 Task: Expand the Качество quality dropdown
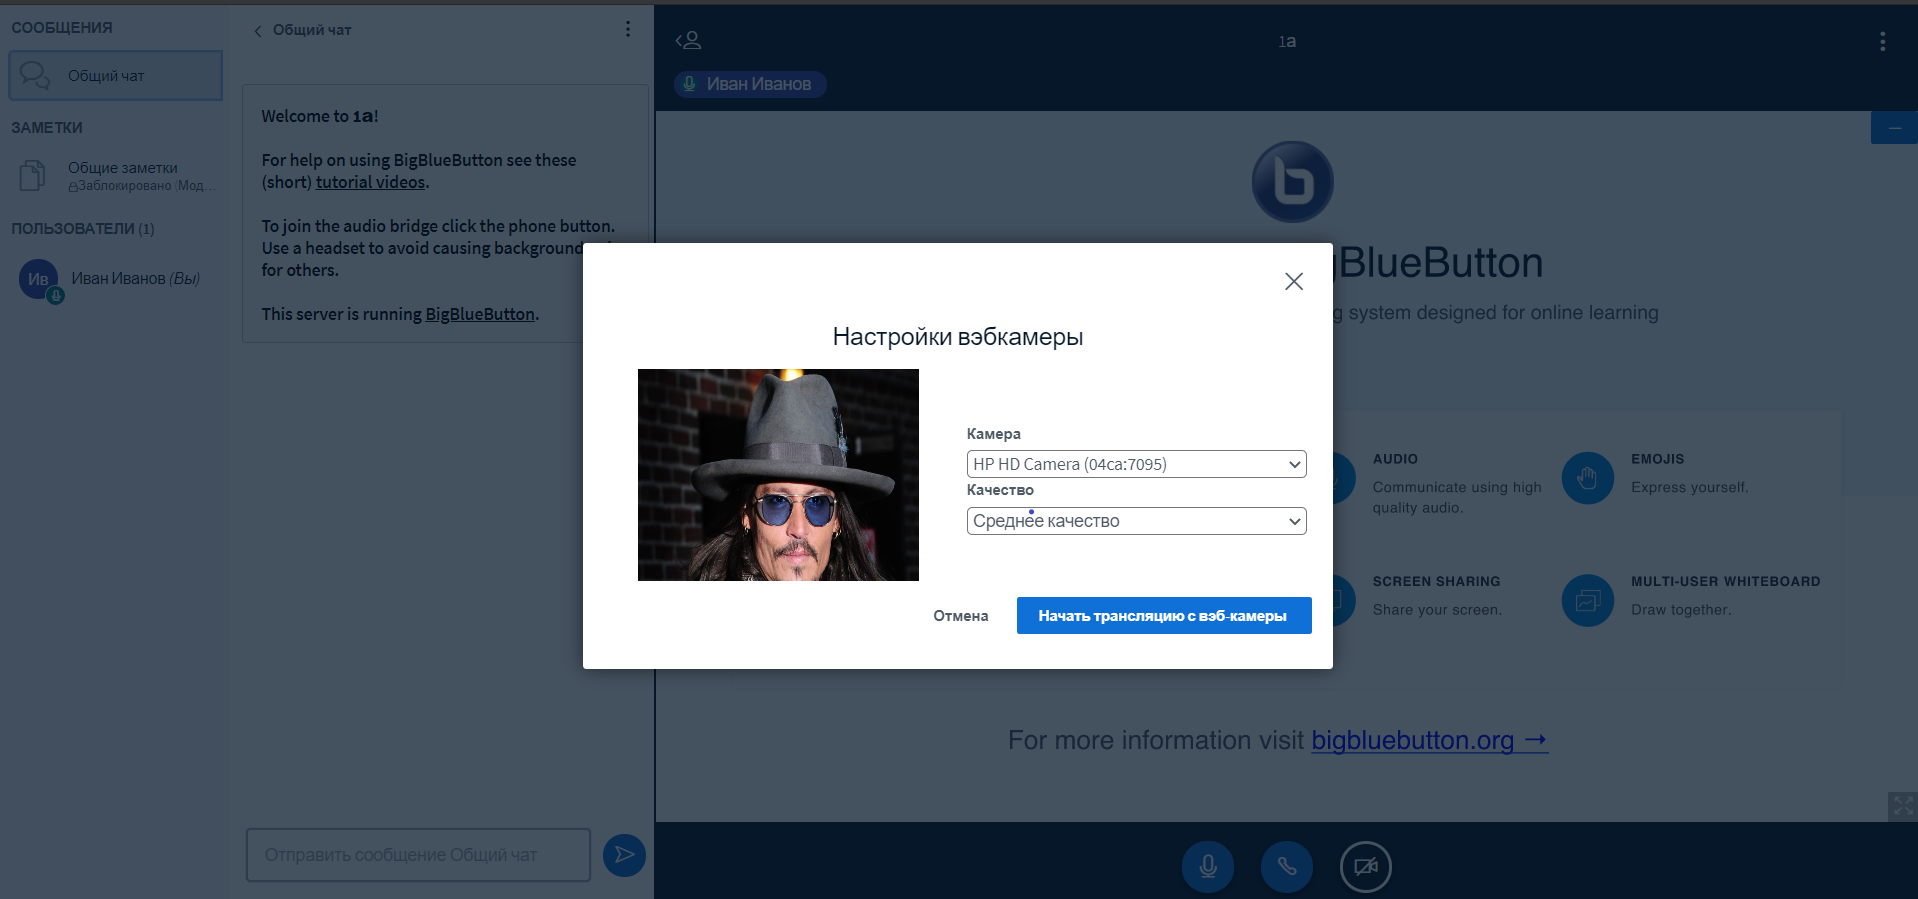1136,521
